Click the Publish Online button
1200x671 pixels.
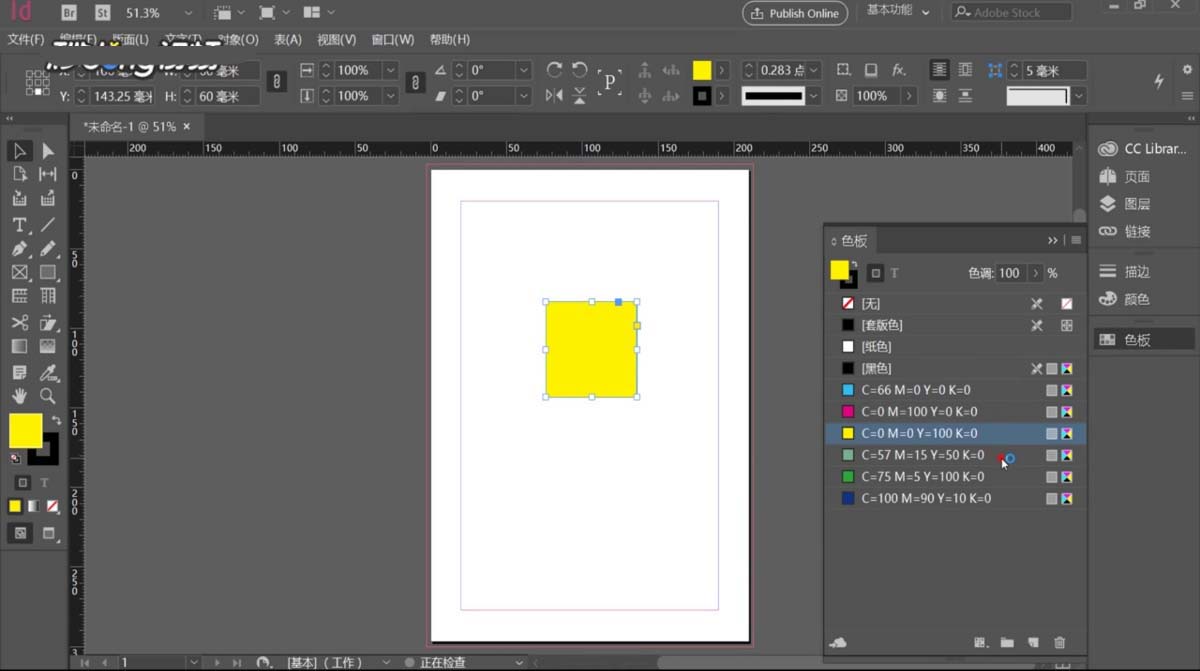point(795,13)
